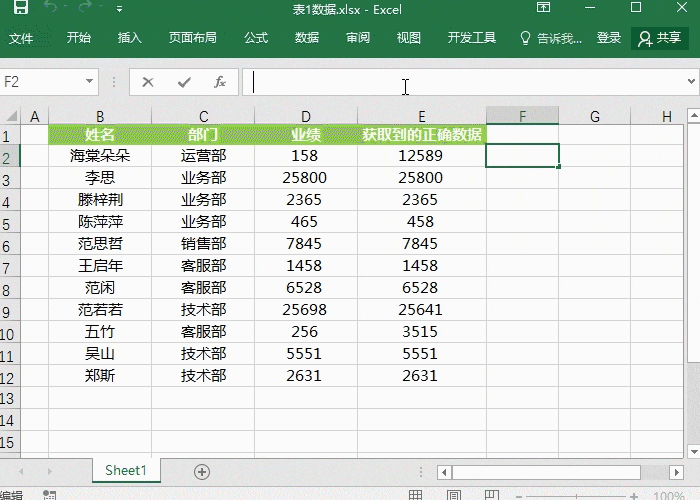
Task: Click the Cancel X icon in formula bar
Action: pos(148,82)
